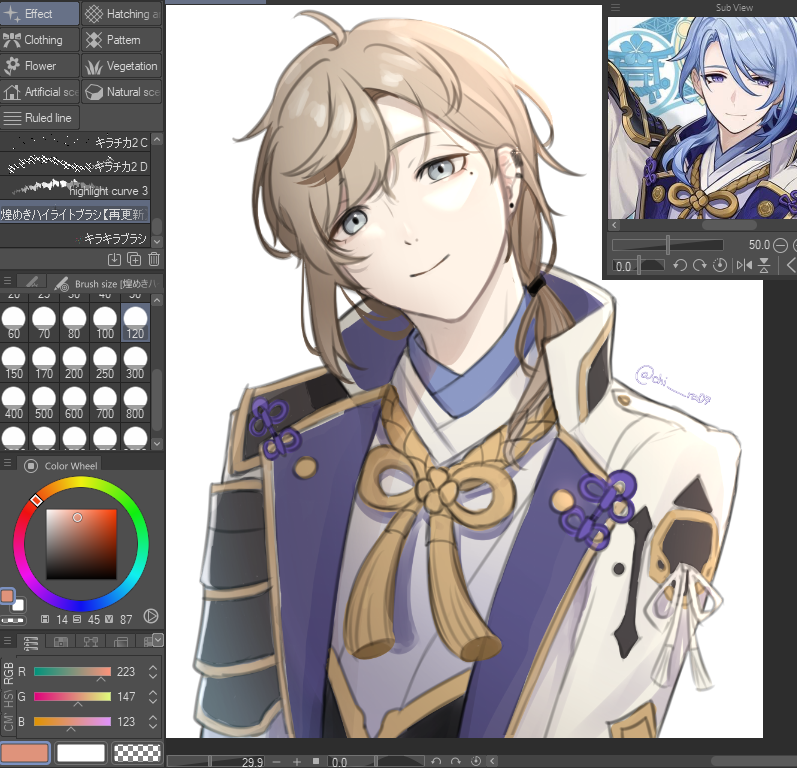The image size is (797, 768).
Task: Toggle HSV color space switch button
Action: tap(150, 617)
